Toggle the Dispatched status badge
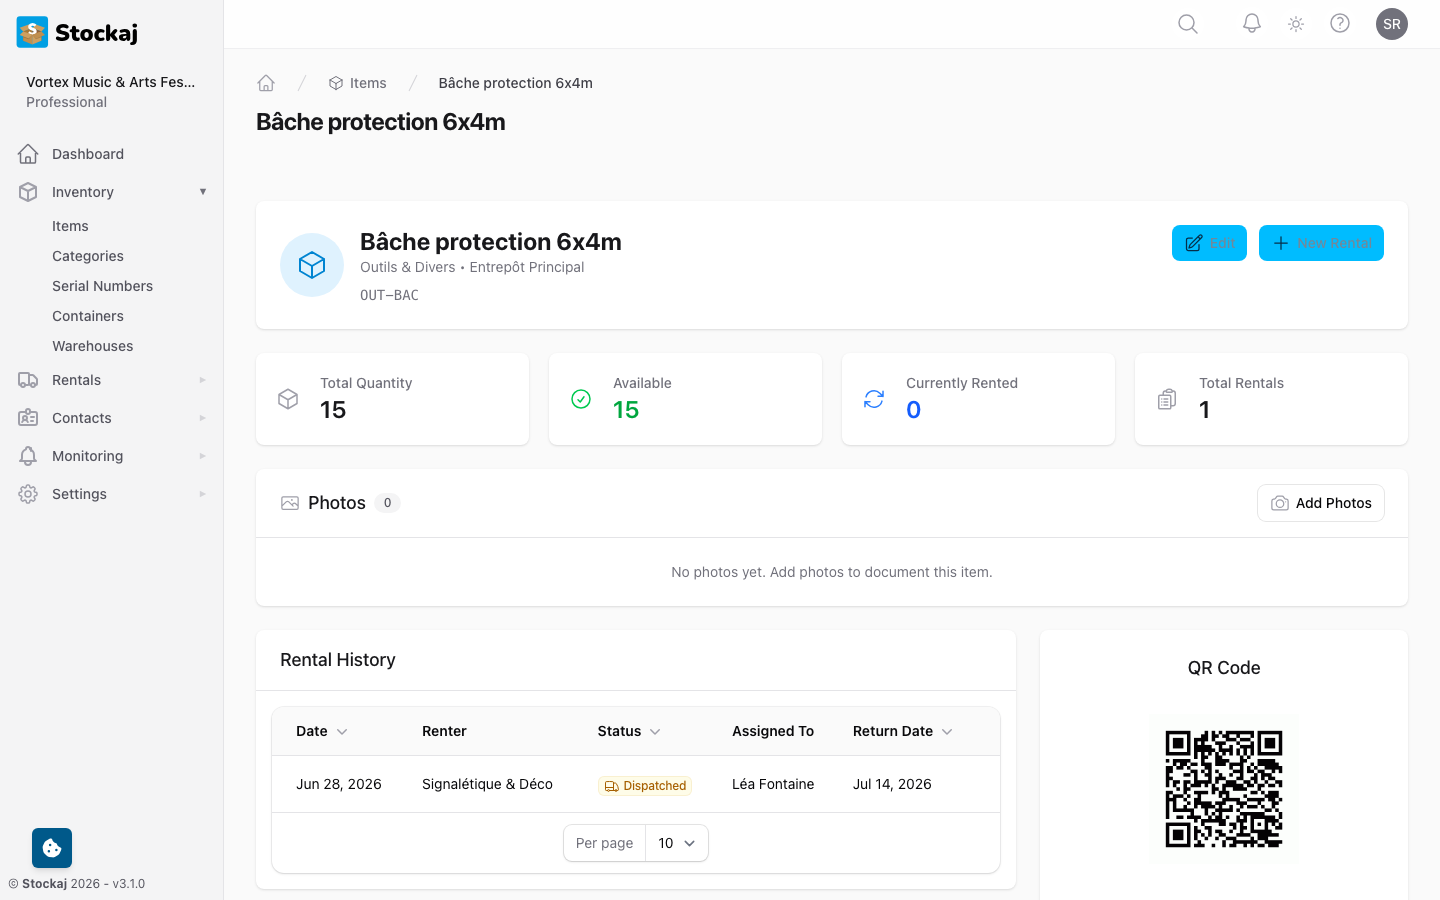 point(644,785)
